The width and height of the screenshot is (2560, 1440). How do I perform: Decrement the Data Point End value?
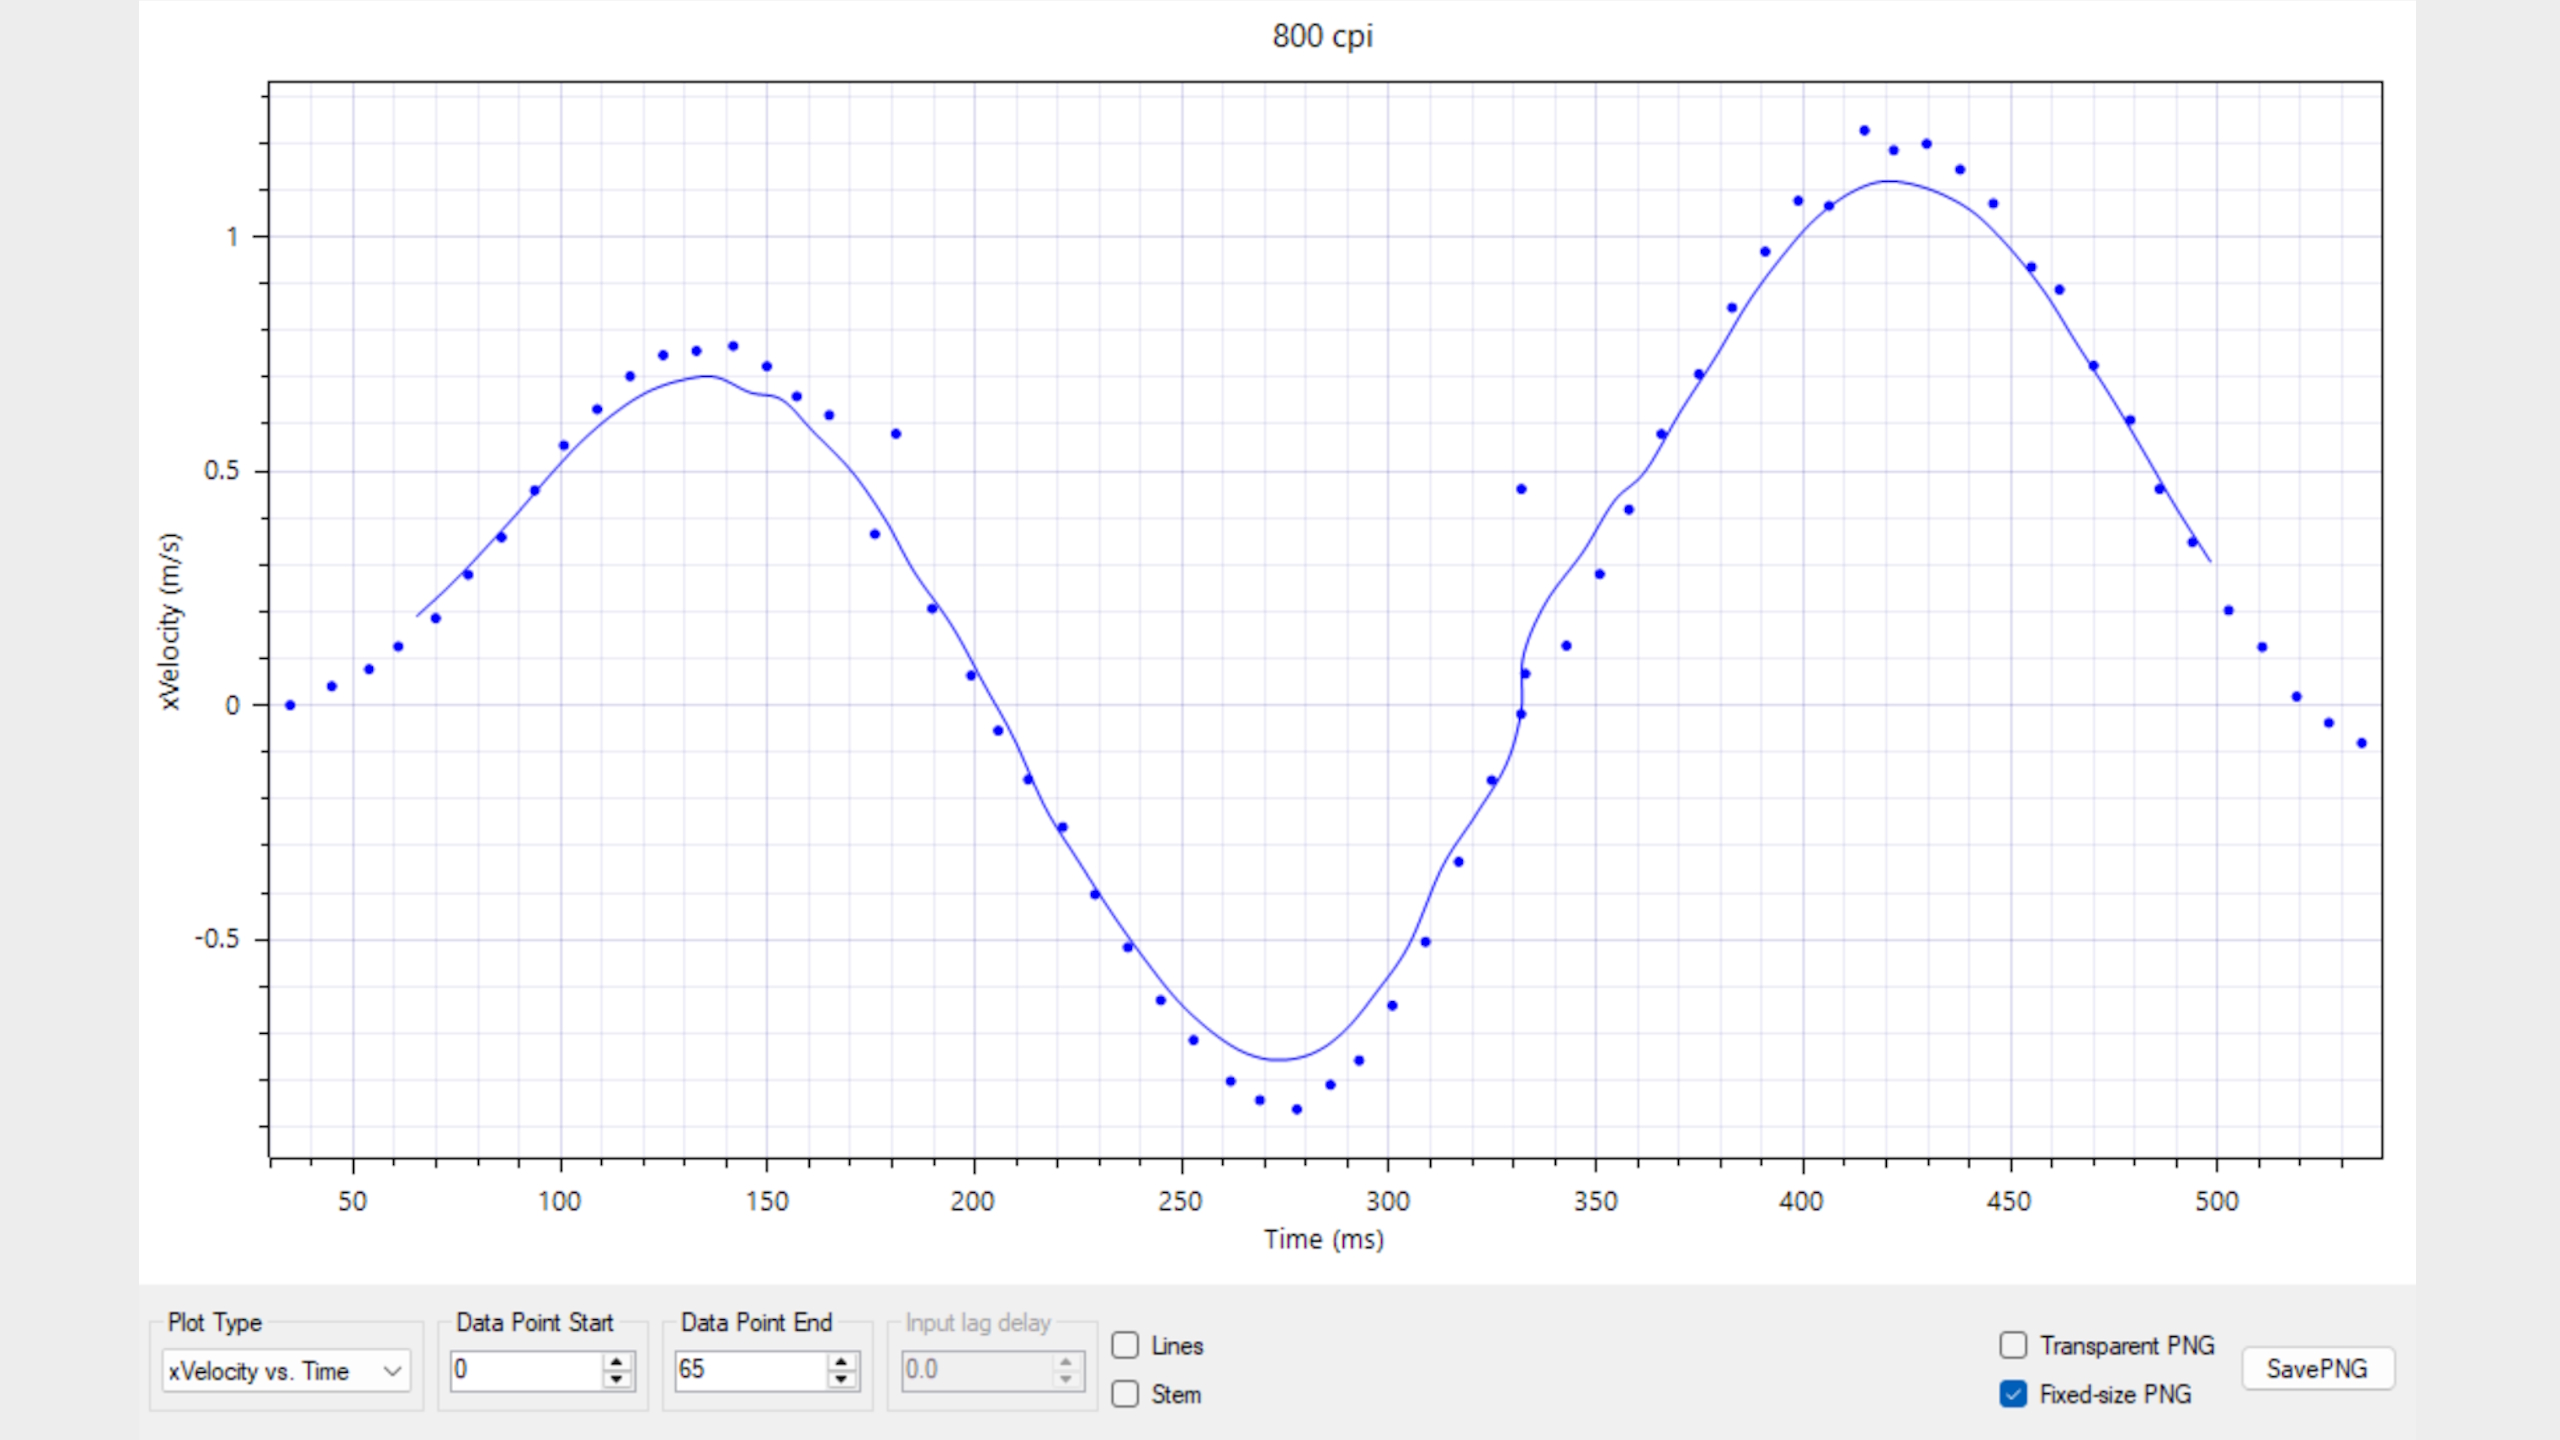(x=842, y=1379)
